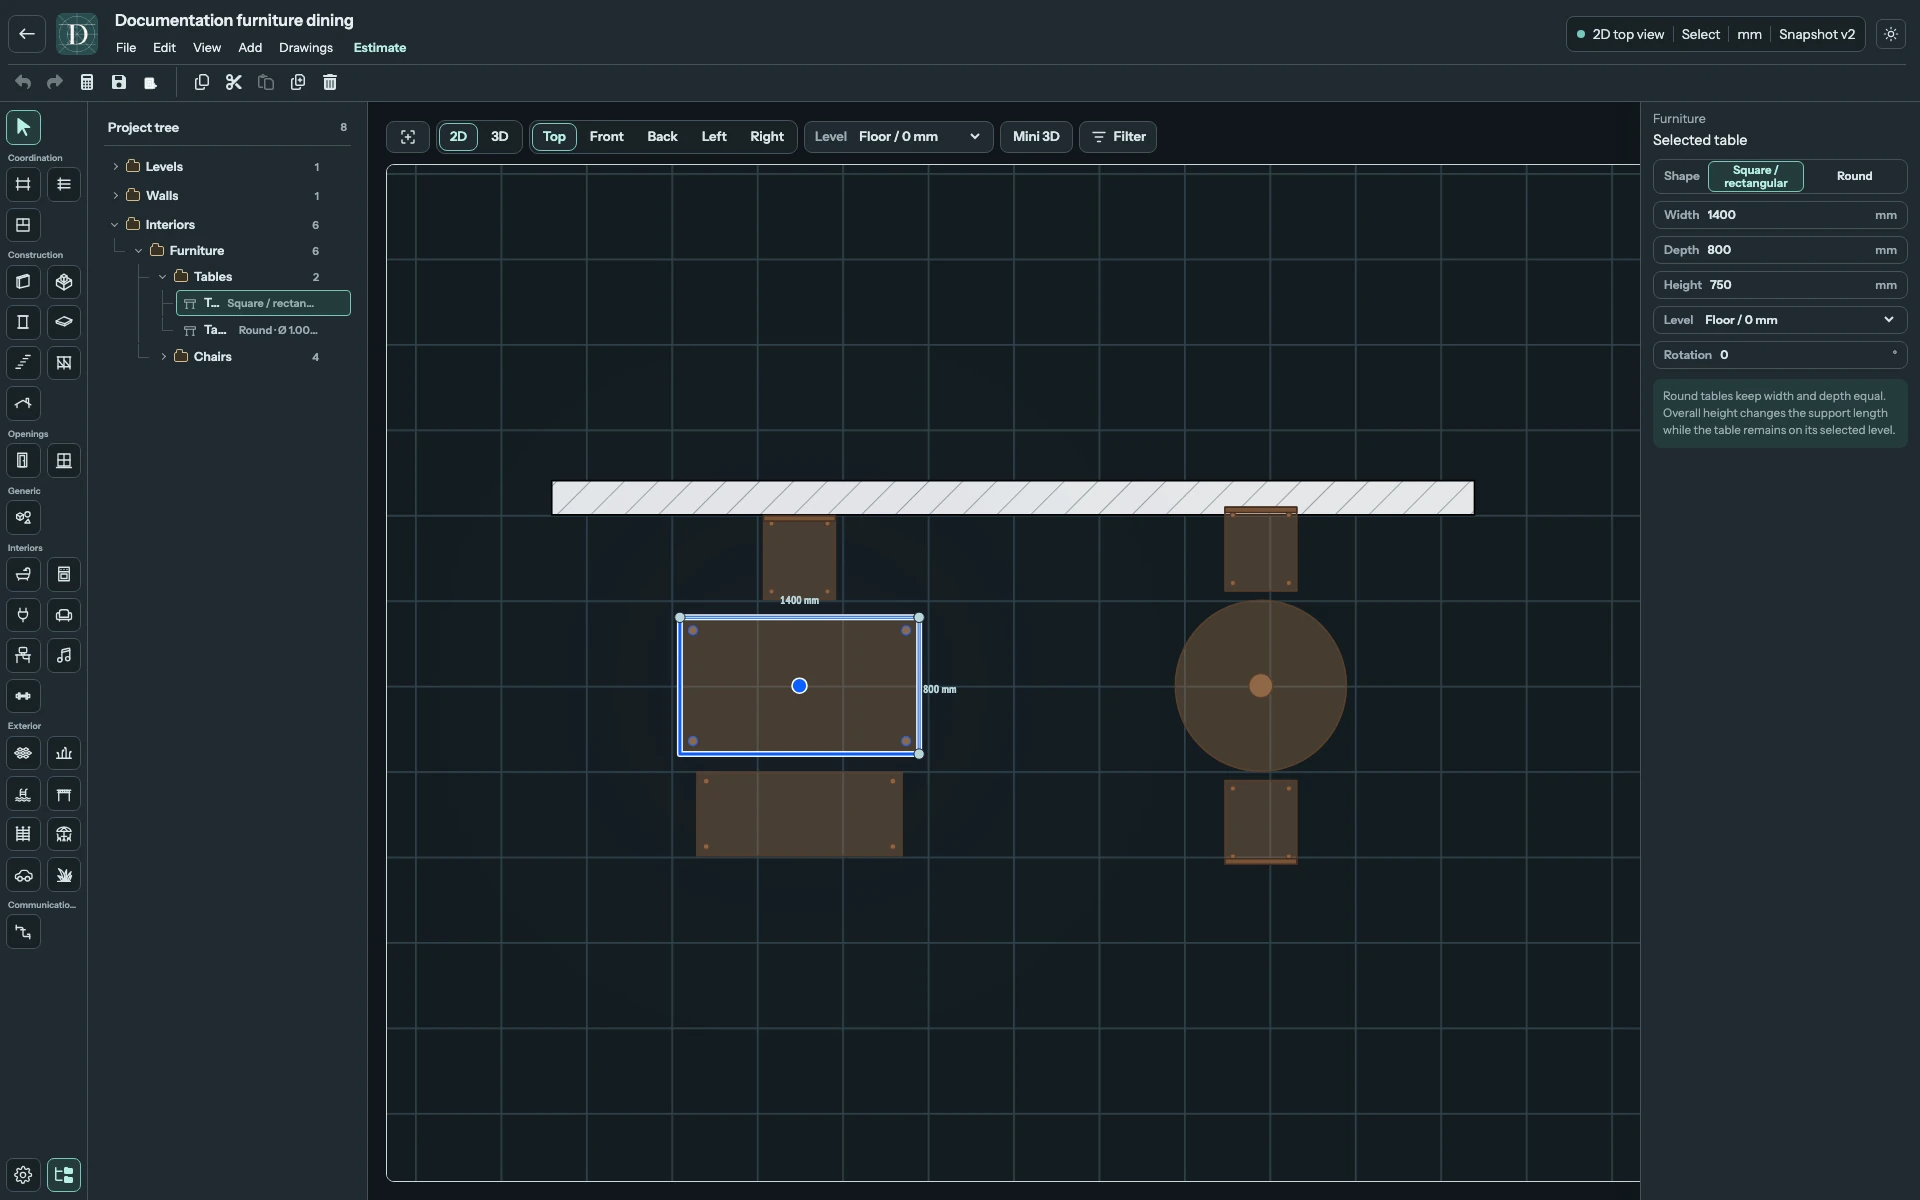Select the bathtub interiors tool
The height and width of the screenshot is (1200, 1920).
click(x=23, y=575)
